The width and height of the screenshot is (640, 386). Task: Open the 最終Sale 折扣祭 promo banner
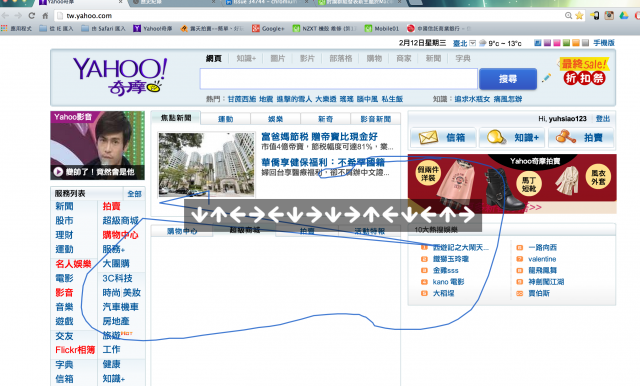tap(584, 71)
